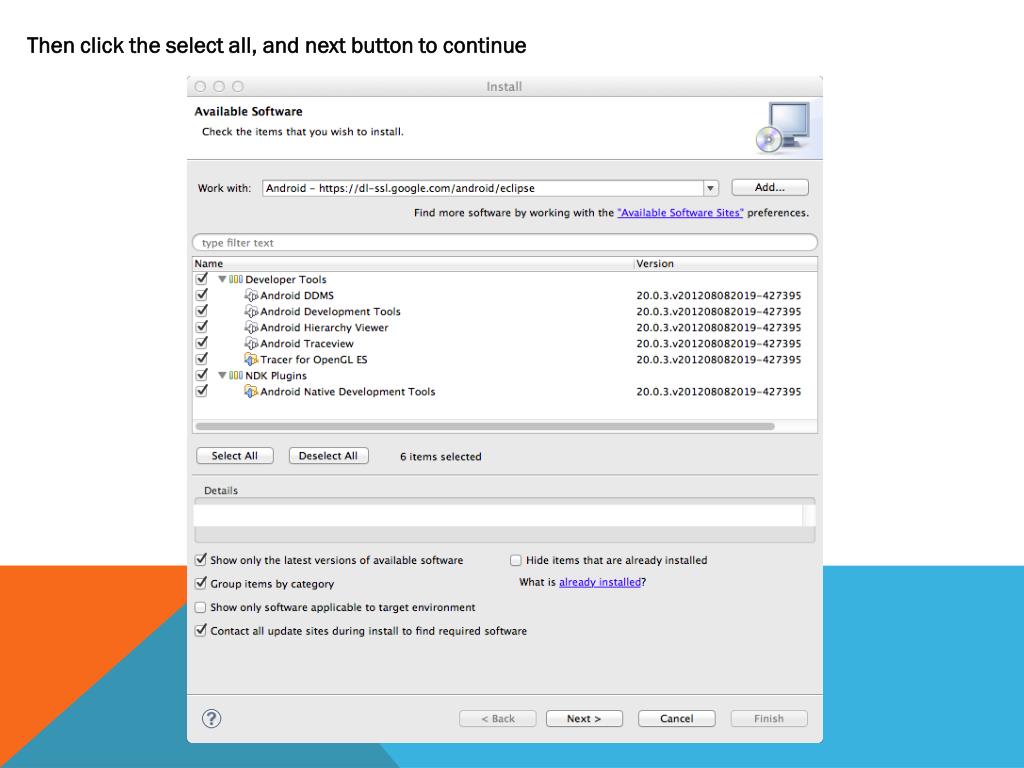Collapse the Developer Tools tree node
Viewport: 1024px width, 768px height.
pyautogui.click(x=222, y=280)
